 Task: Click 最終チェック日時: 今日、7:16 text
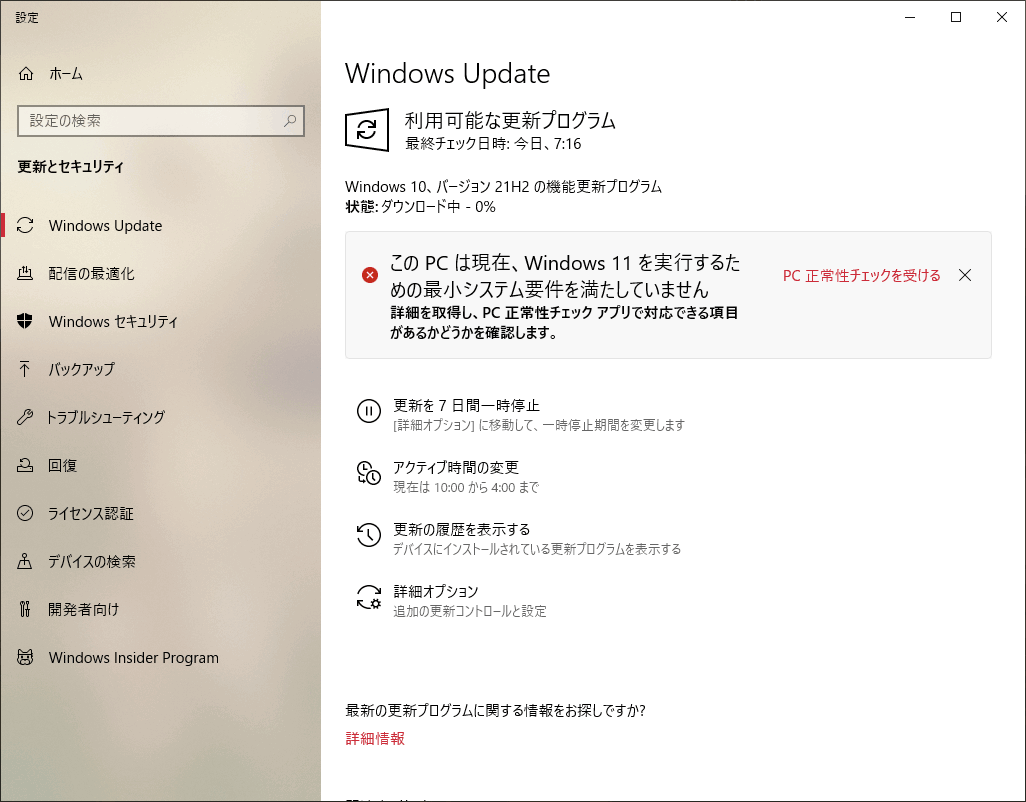493,144
